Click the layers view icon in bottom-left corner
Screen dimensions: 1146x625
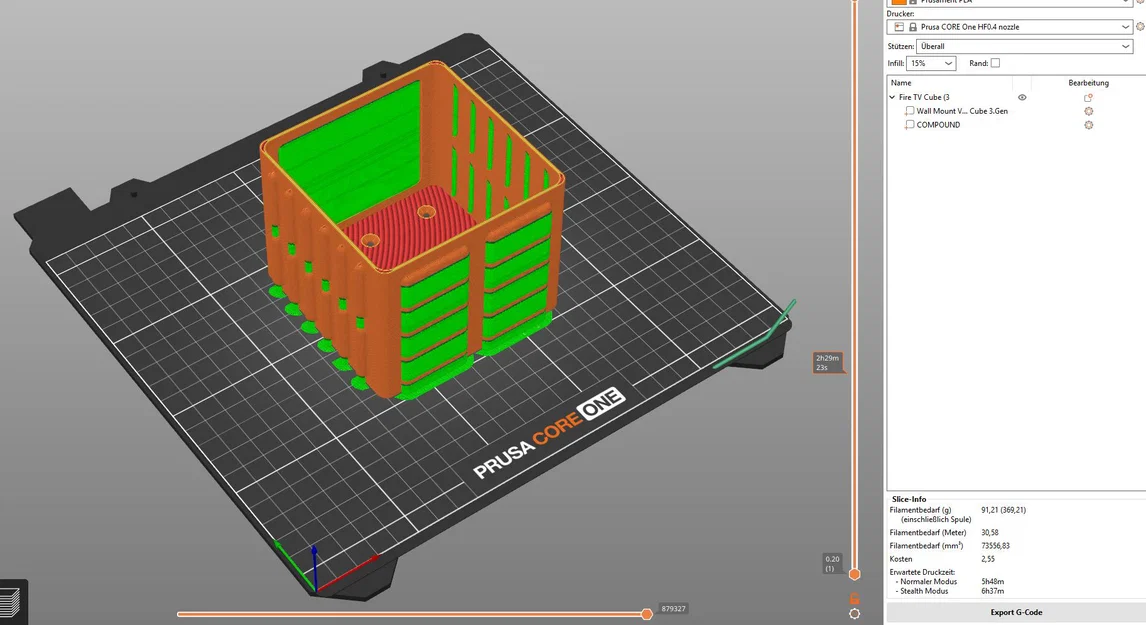point(10,602)
